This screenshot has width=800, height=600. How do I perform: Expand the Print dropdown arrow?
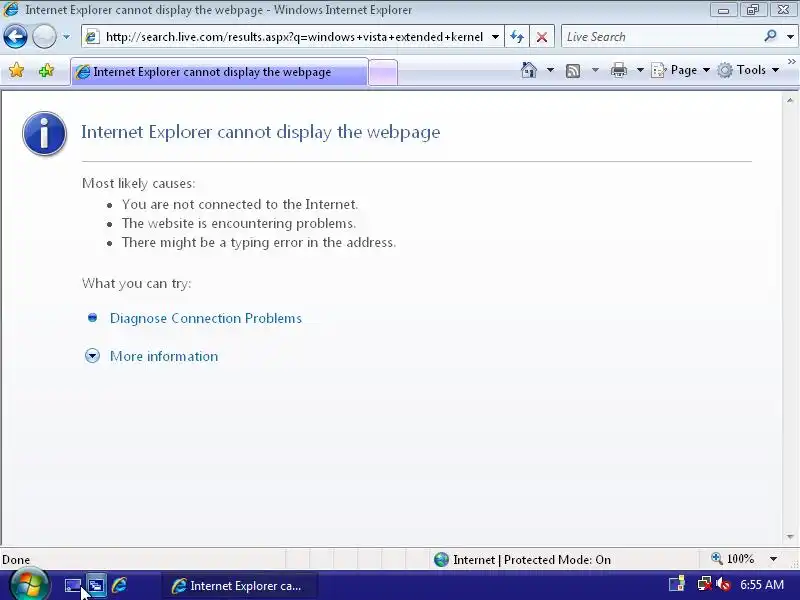point(640,70)
